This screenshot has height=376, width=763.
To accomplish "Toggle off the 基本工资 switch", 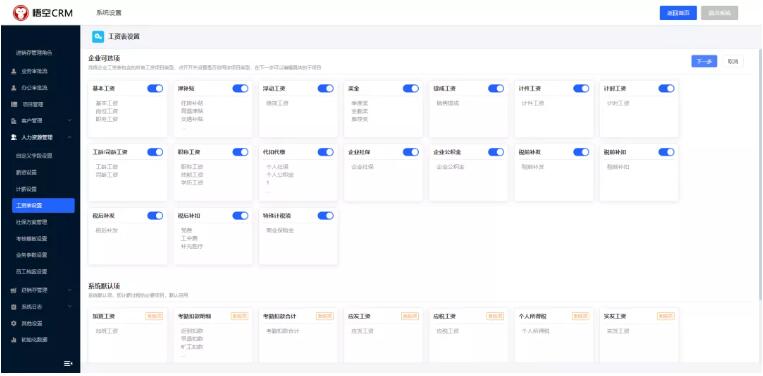I will (155, 89).
